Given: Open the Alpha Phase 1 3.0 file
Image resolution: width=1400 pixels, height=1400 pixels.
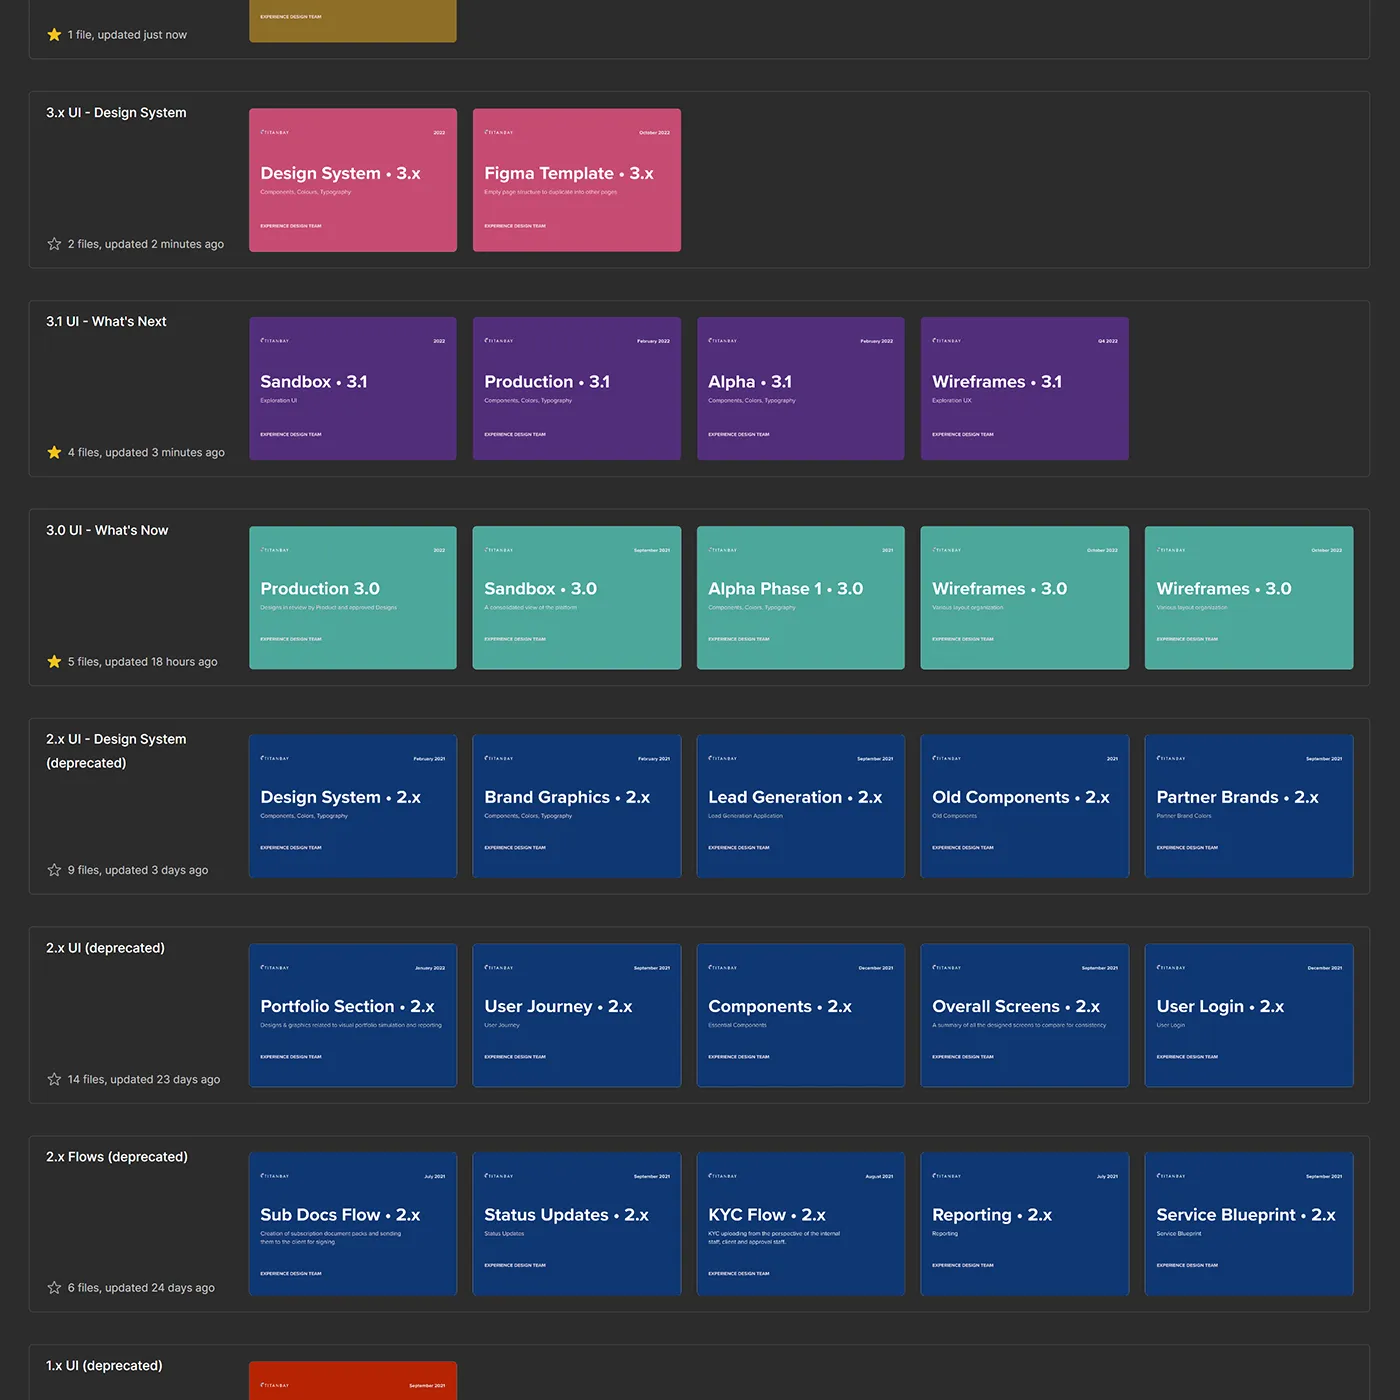Looking at the screenshot, I should tap(800, 597).
